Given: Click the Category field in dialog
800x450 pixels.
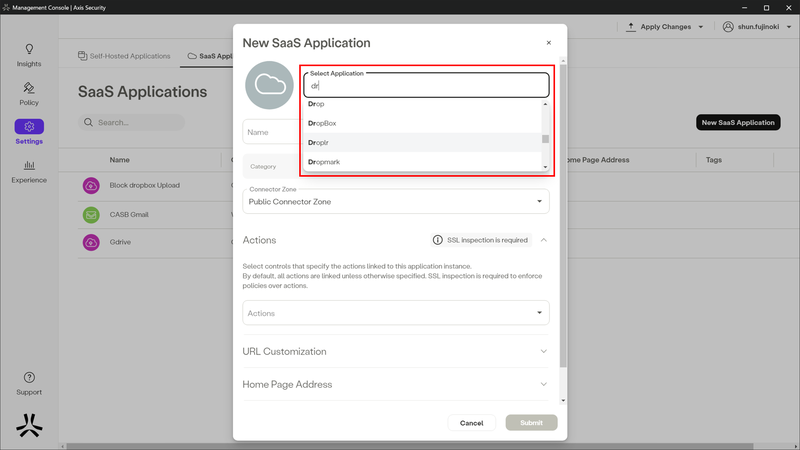Looking at the screenshot, I should click(x=273, y=166).
